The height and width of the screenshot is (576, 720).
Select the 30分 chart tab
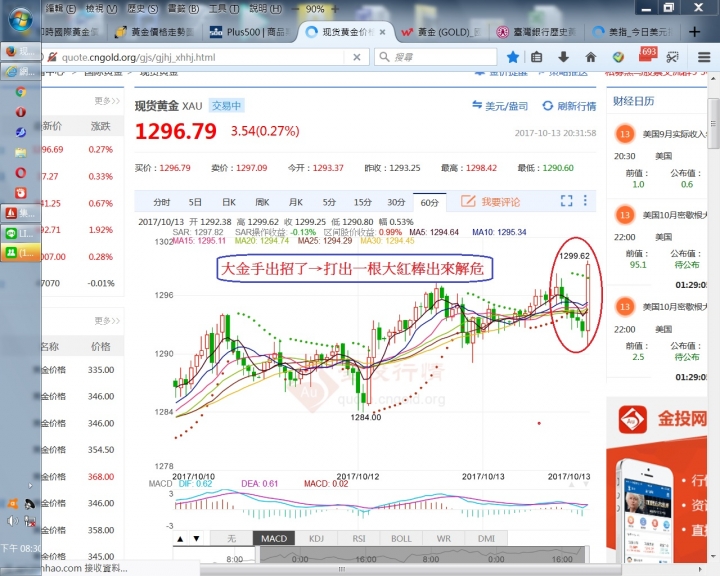pos(396,202)
